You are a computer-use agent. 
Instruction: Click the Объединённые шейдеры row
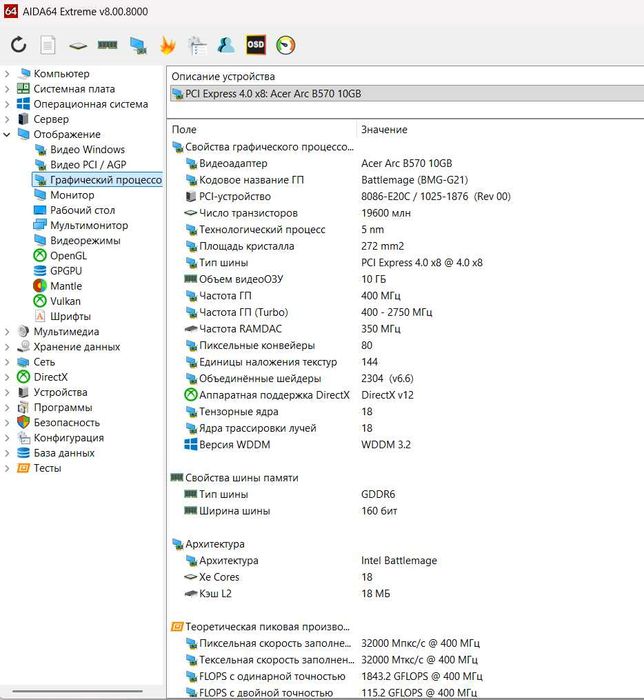pyautogui.click(x=406, y=379)
